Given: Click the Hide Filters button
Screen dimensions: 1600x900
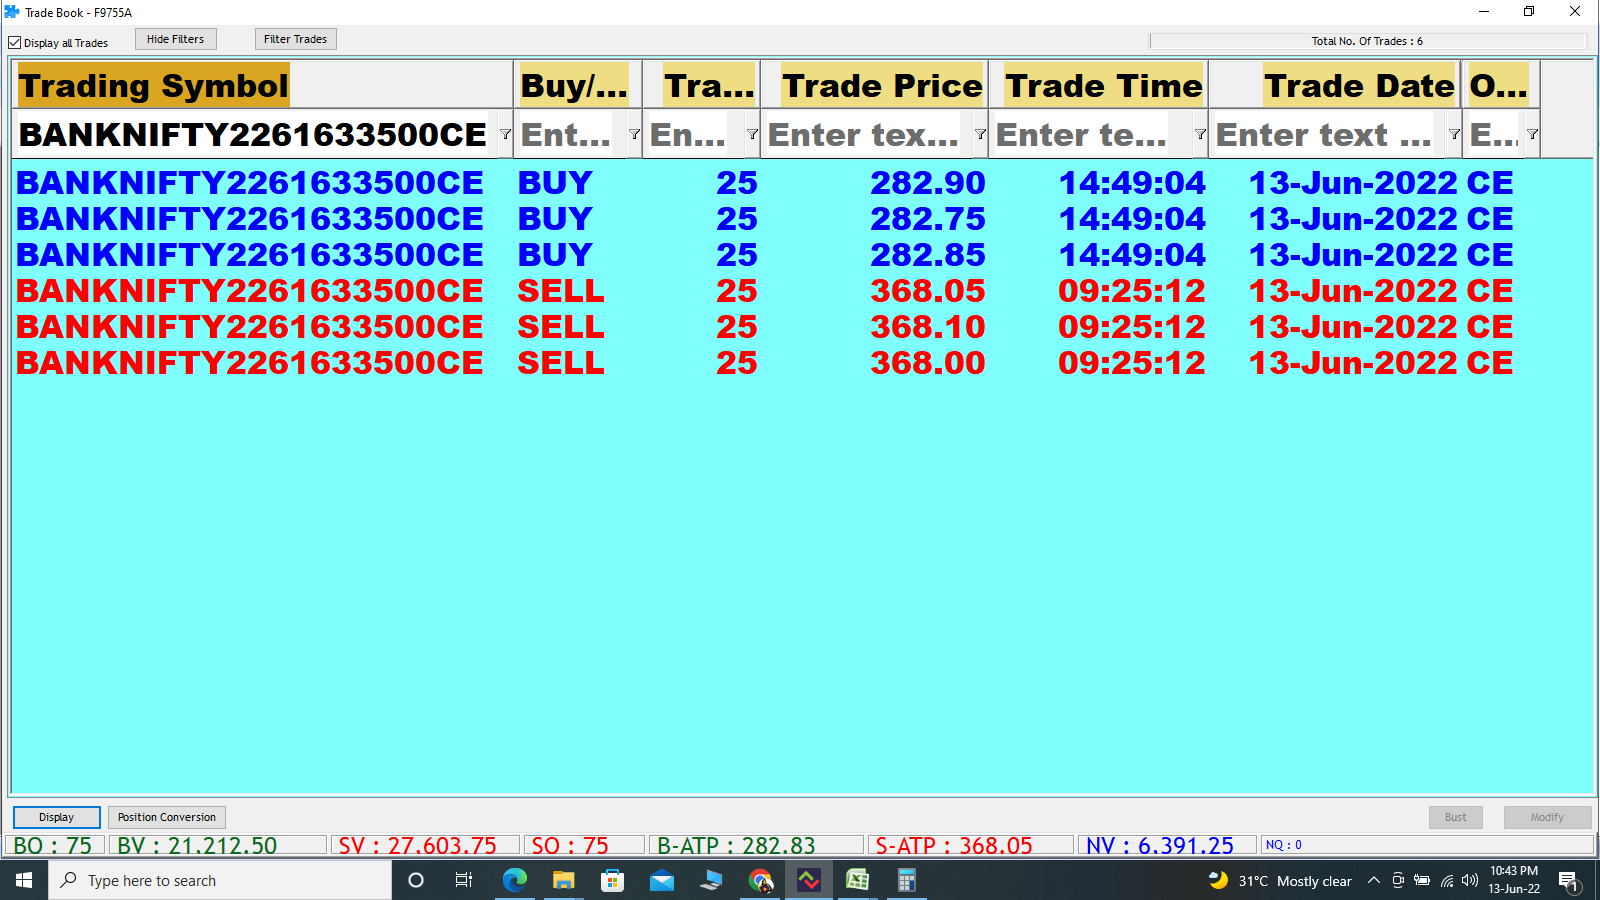Looking at the screenshot, I should [176, 39].
